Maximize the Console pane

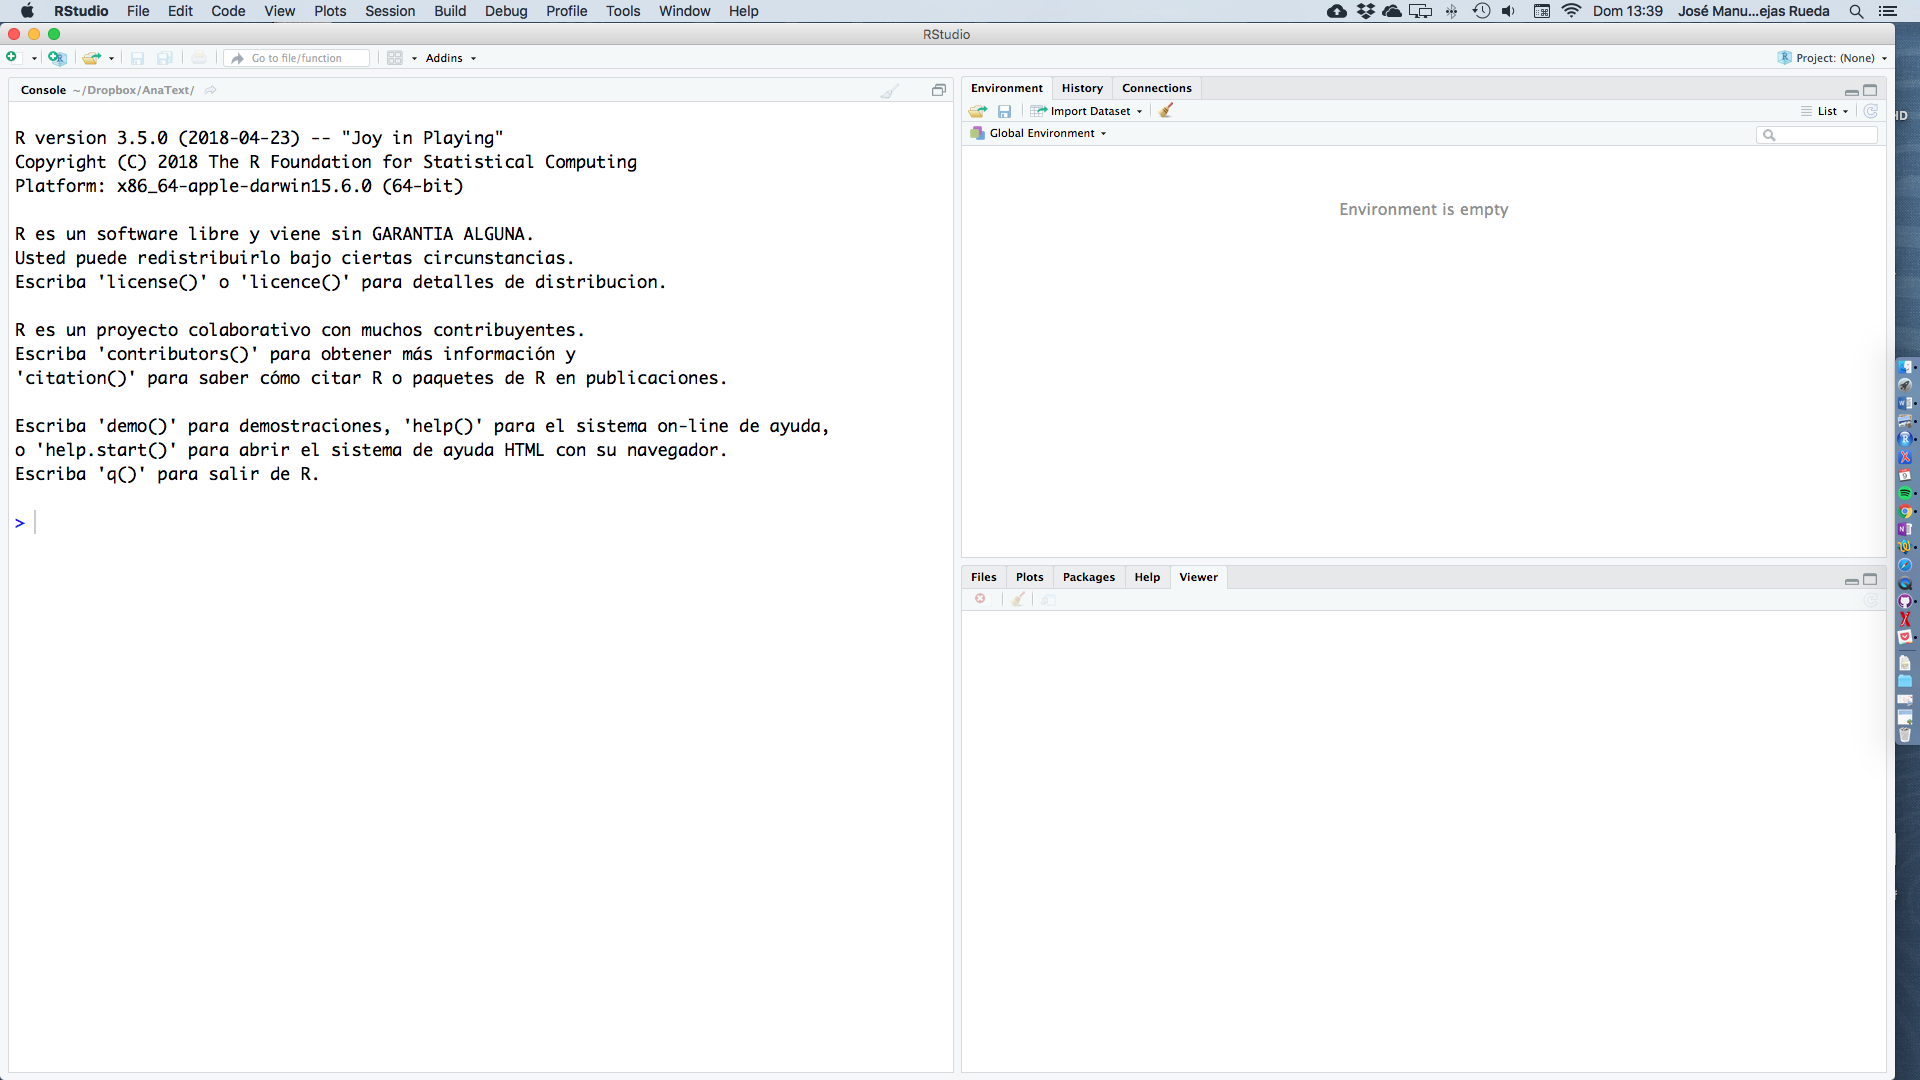(x=938, y=90)
